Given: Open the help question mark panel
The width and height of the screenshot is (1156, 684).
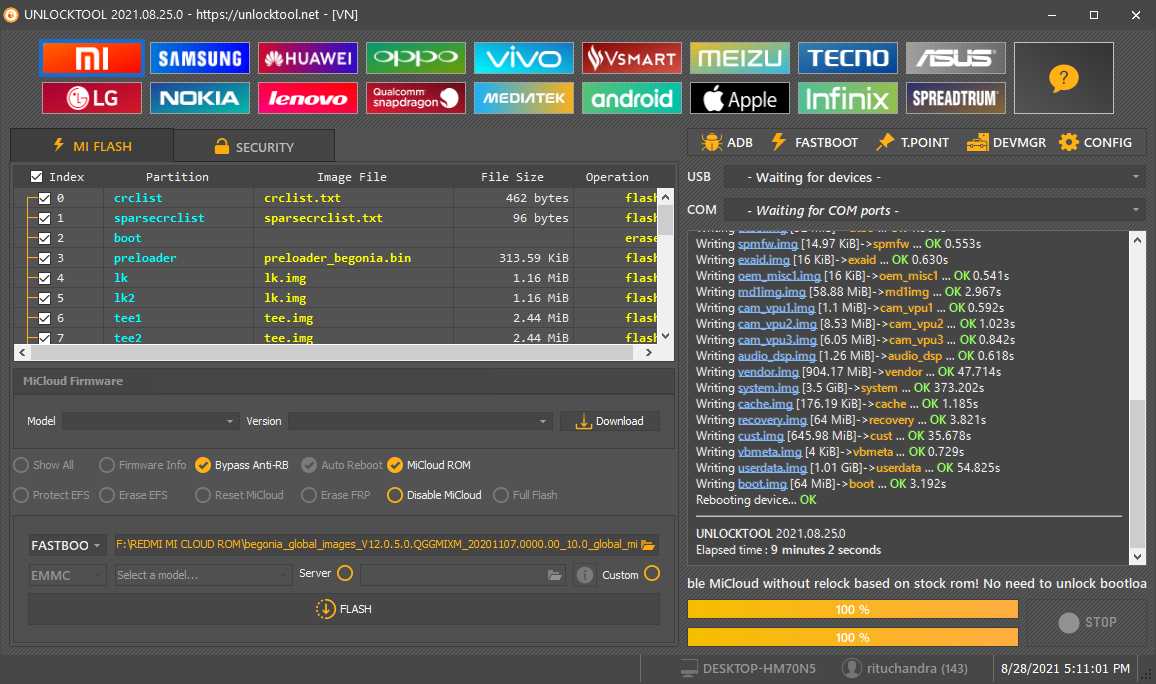Looking at the screenshot, I should click(1064, 78).
